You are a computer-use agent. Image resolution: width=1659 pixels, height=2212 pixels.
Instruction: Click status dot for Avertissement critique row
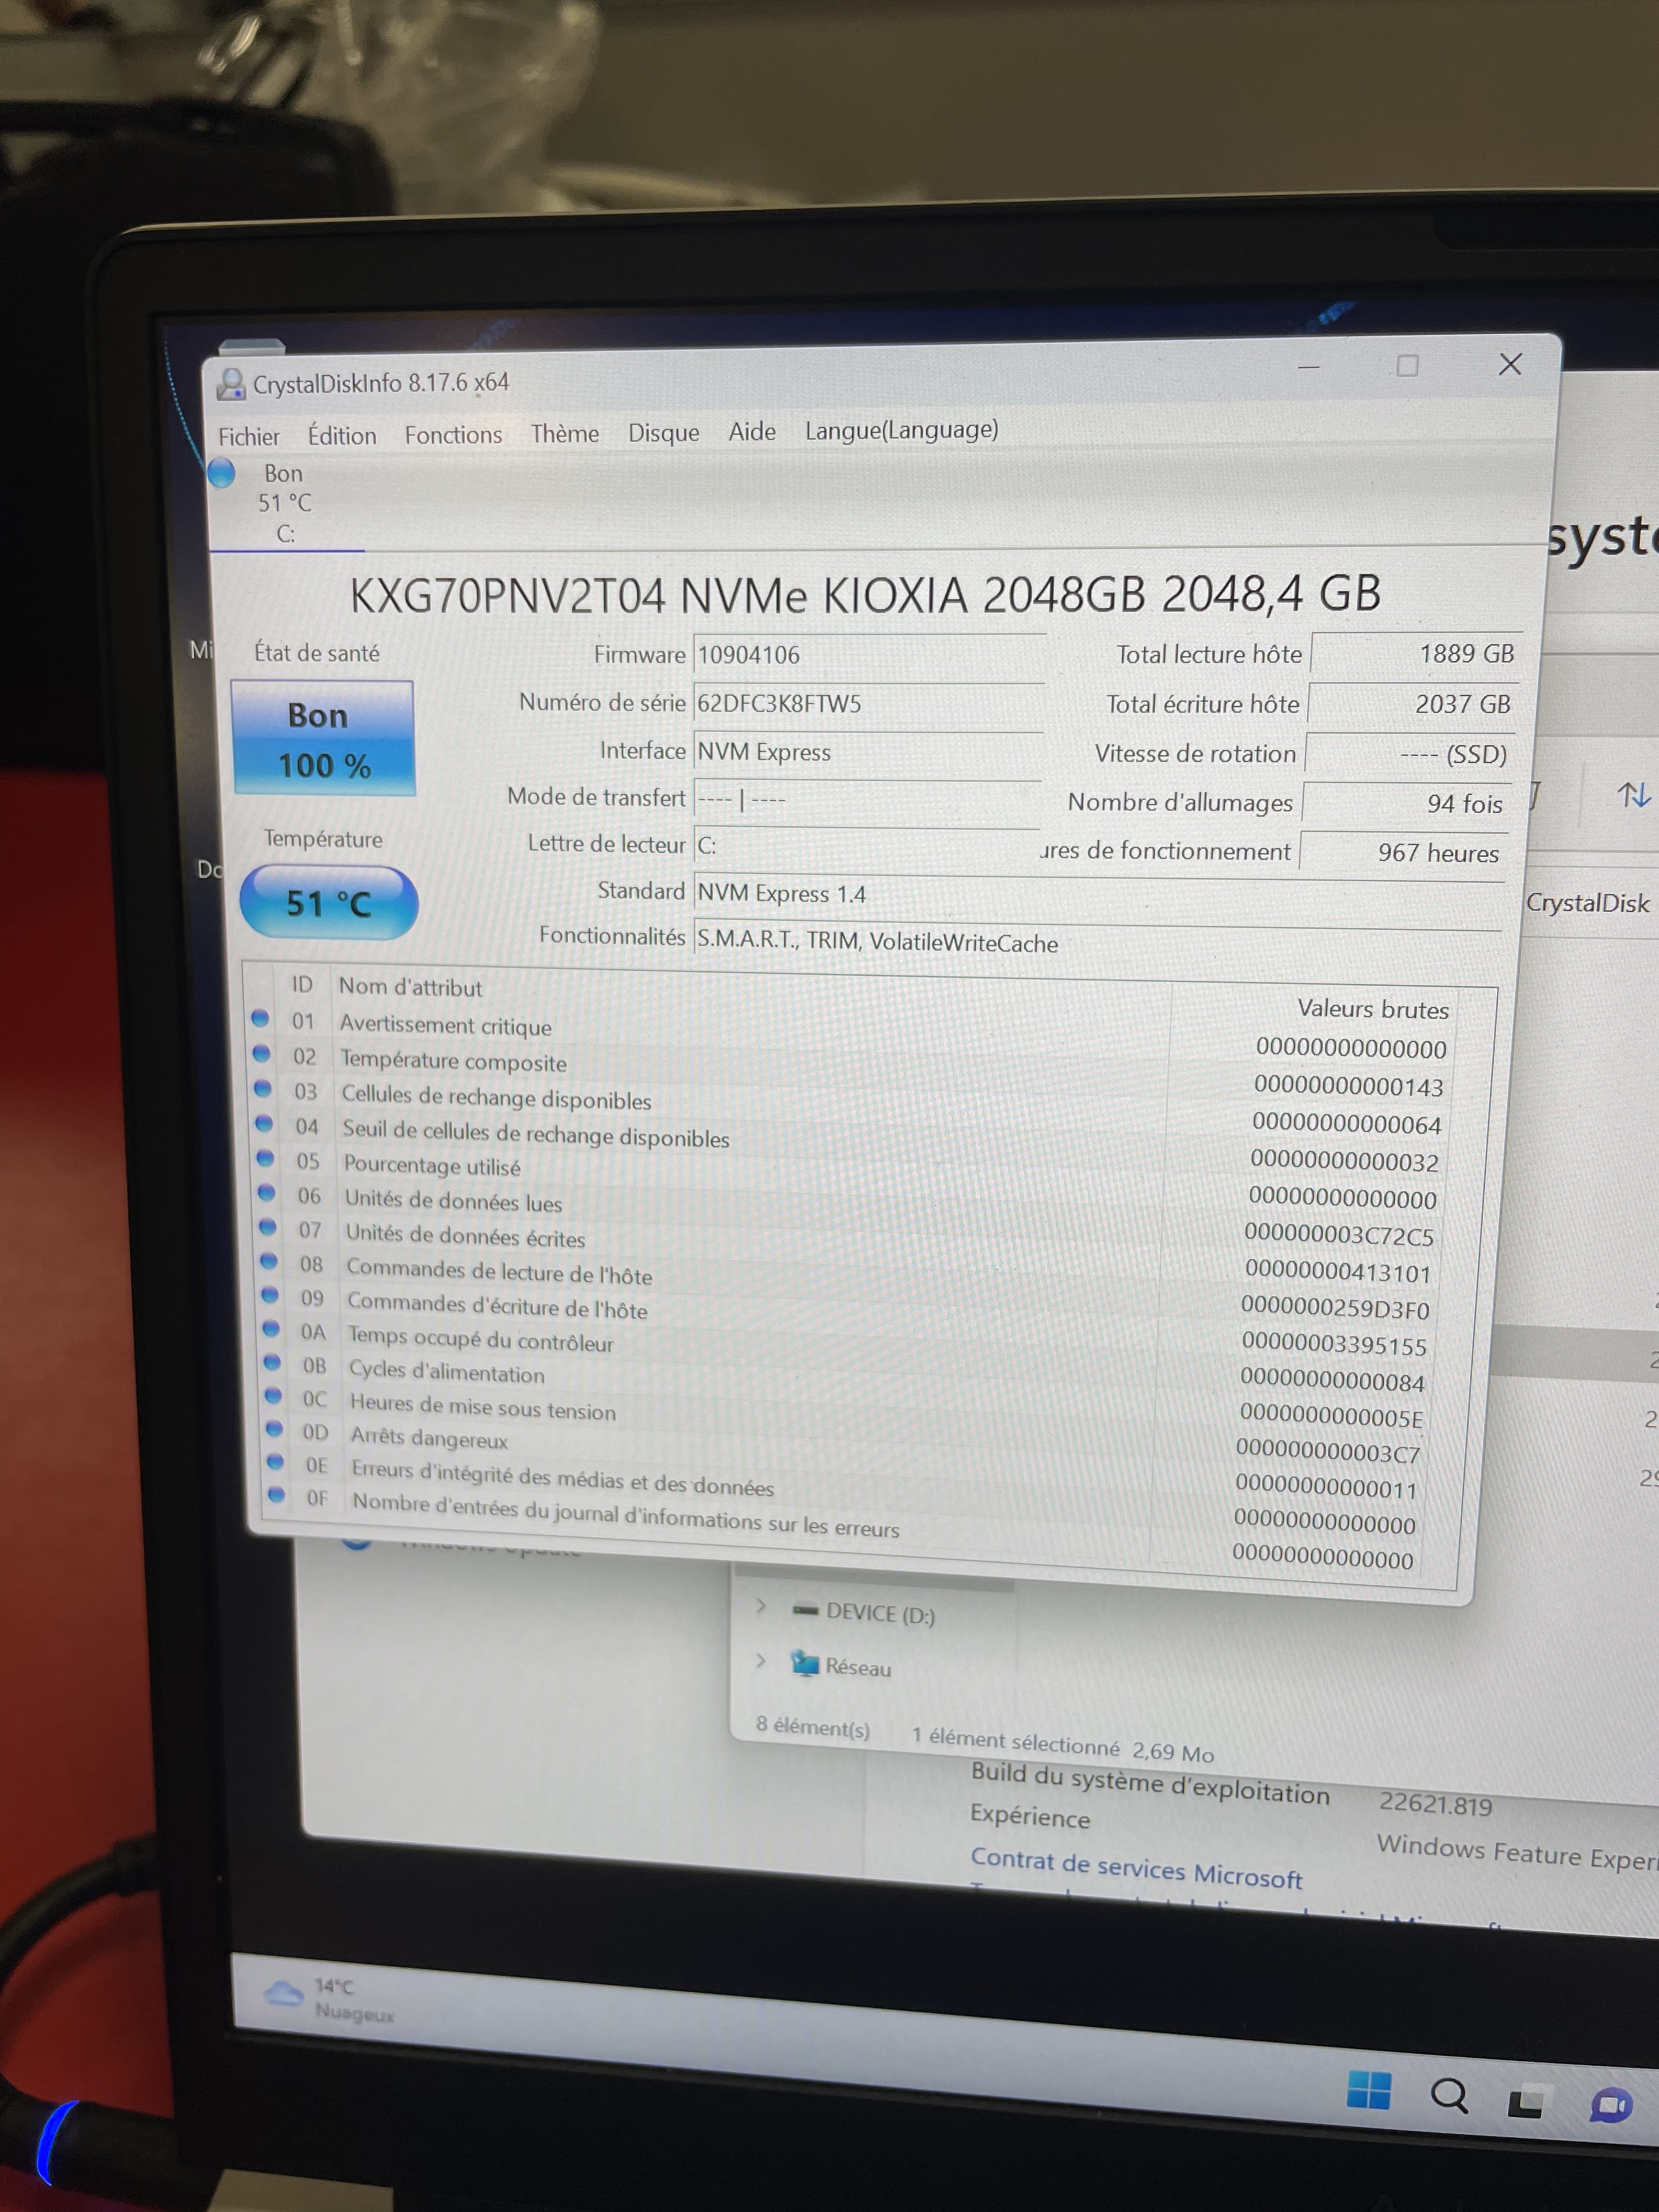pos(260,1018)
